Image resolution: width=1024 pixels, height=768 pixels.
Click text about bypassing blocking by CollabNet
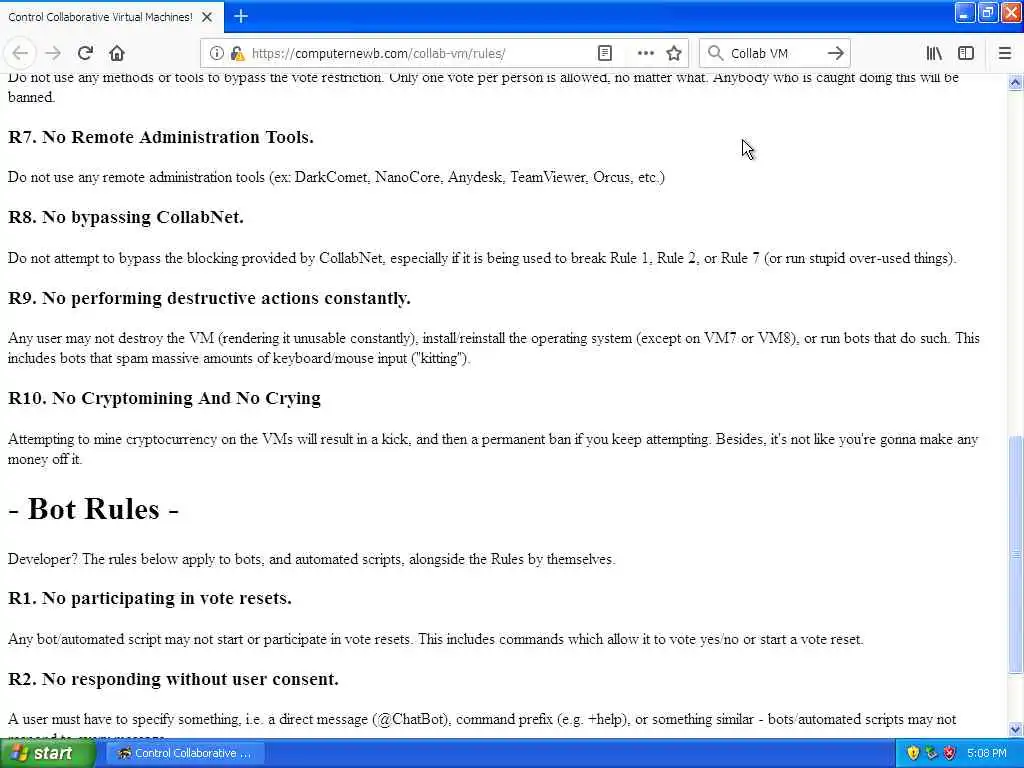click(483, 259)
